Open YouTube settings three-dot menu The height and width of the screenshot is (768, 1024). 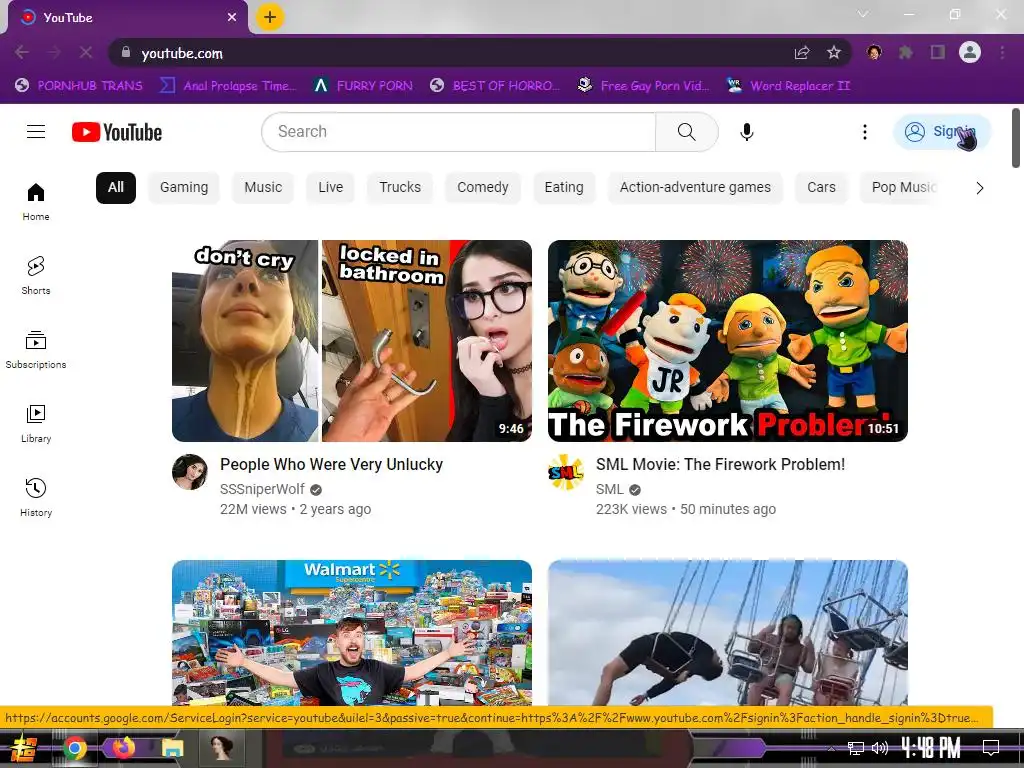click(x=865, y=132)
